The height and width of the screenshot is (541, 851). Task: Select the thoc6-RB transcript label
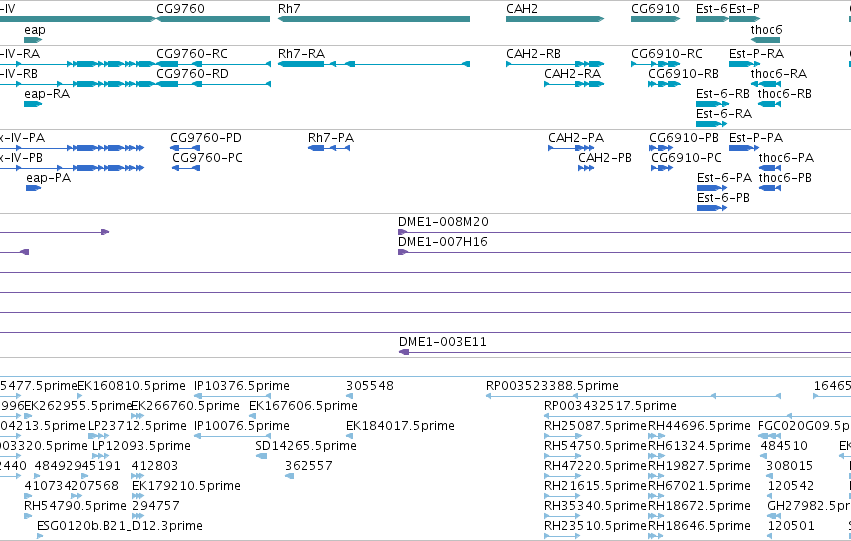785,94
